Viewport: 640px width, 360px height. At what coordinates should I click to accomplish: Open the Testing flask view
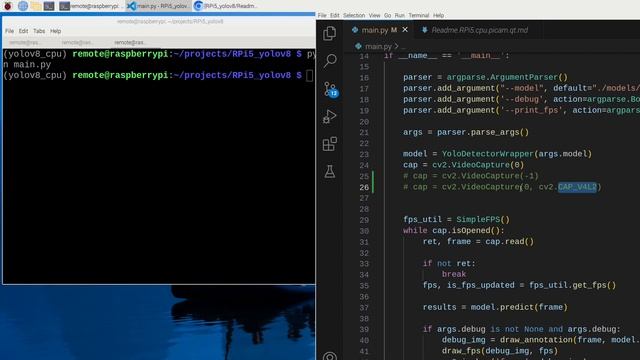point(330,171)
